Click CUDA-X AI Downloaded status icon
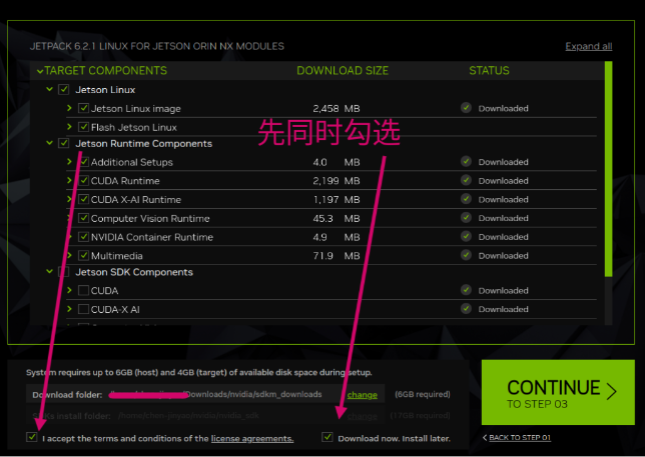Image resolution: width=645 pixels, height=457 pixels. (466, 309)
